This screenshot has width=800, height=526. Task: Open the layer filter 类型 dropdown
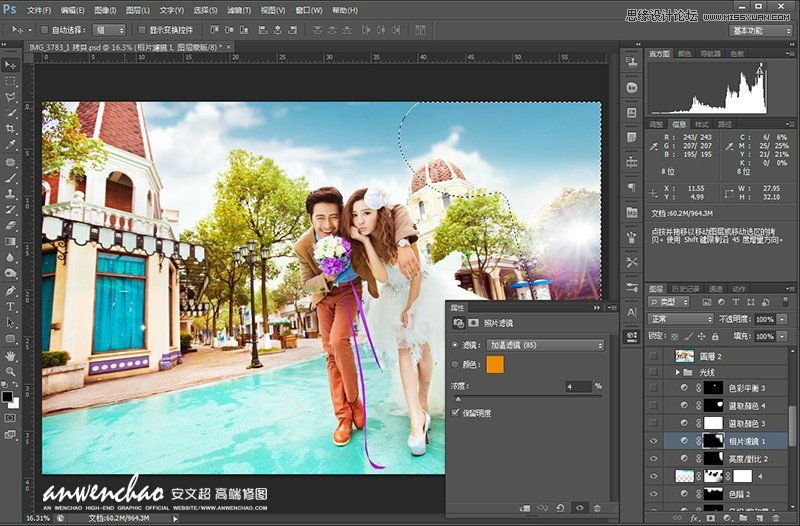pyautogui.click(x=669, y=302)
